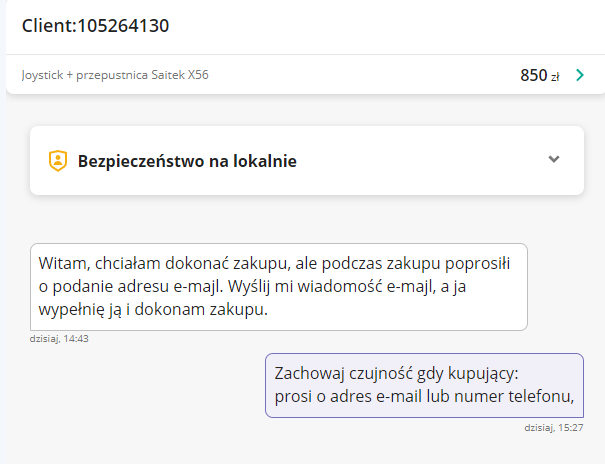The height and width of the screenshot is (464, 605).
Task: Click the text 'wypełnię ją i dokonam zakupu'
Action: 153,311
